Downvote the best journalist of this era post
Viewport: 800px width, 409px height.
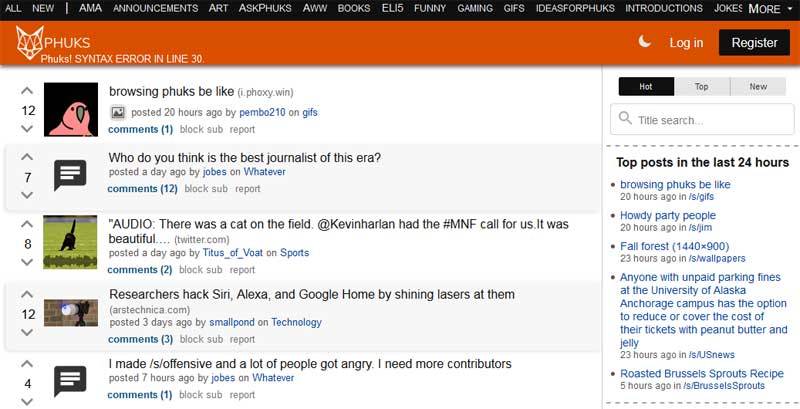point(27,195)
